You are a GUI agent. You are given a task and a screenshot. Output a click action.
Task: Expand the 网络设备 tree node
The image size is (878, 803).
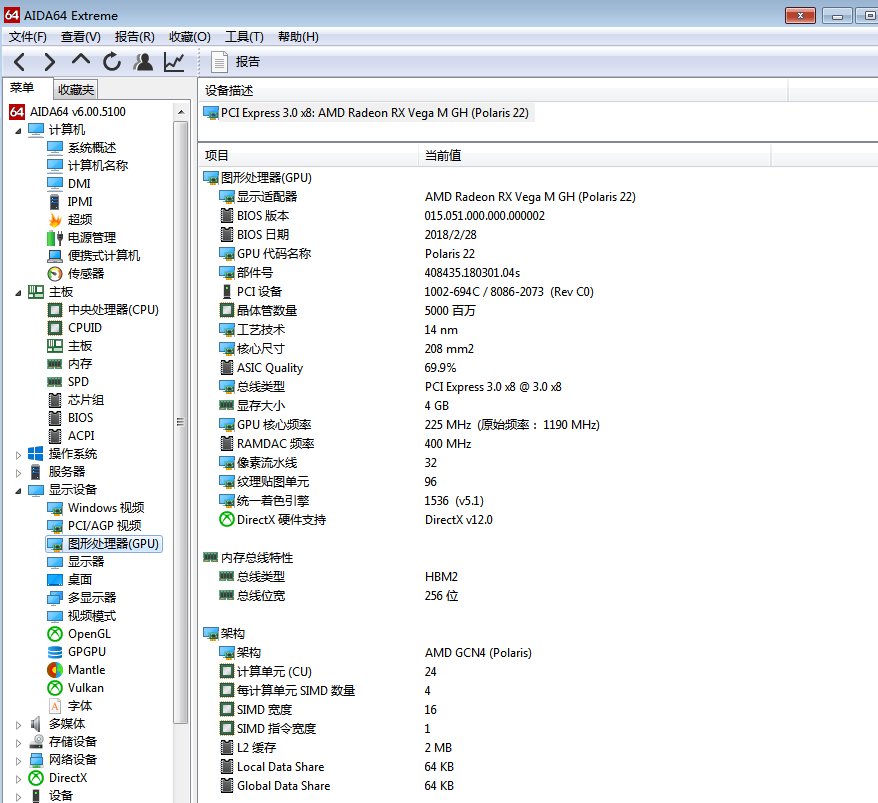pyautogui.click(x=18, y=761)
